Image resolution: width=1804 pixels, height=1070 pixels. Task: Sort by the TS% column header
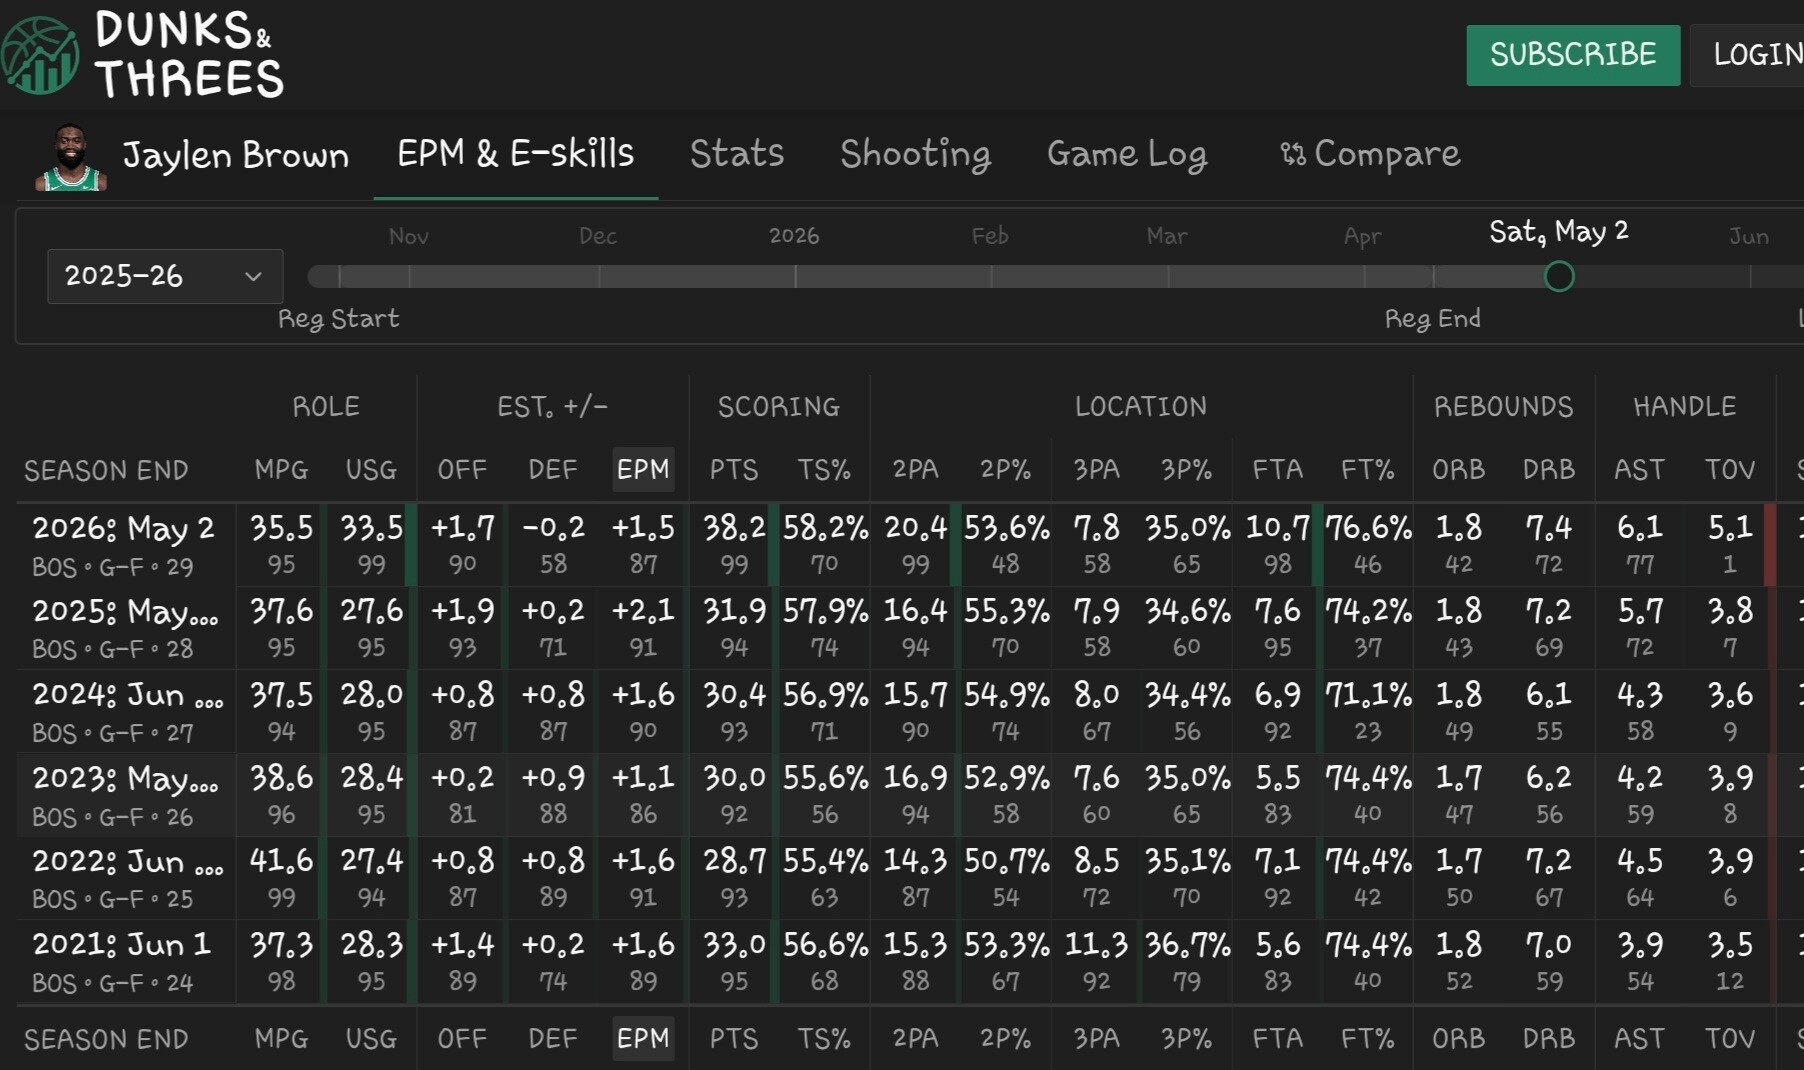(824, 469)
